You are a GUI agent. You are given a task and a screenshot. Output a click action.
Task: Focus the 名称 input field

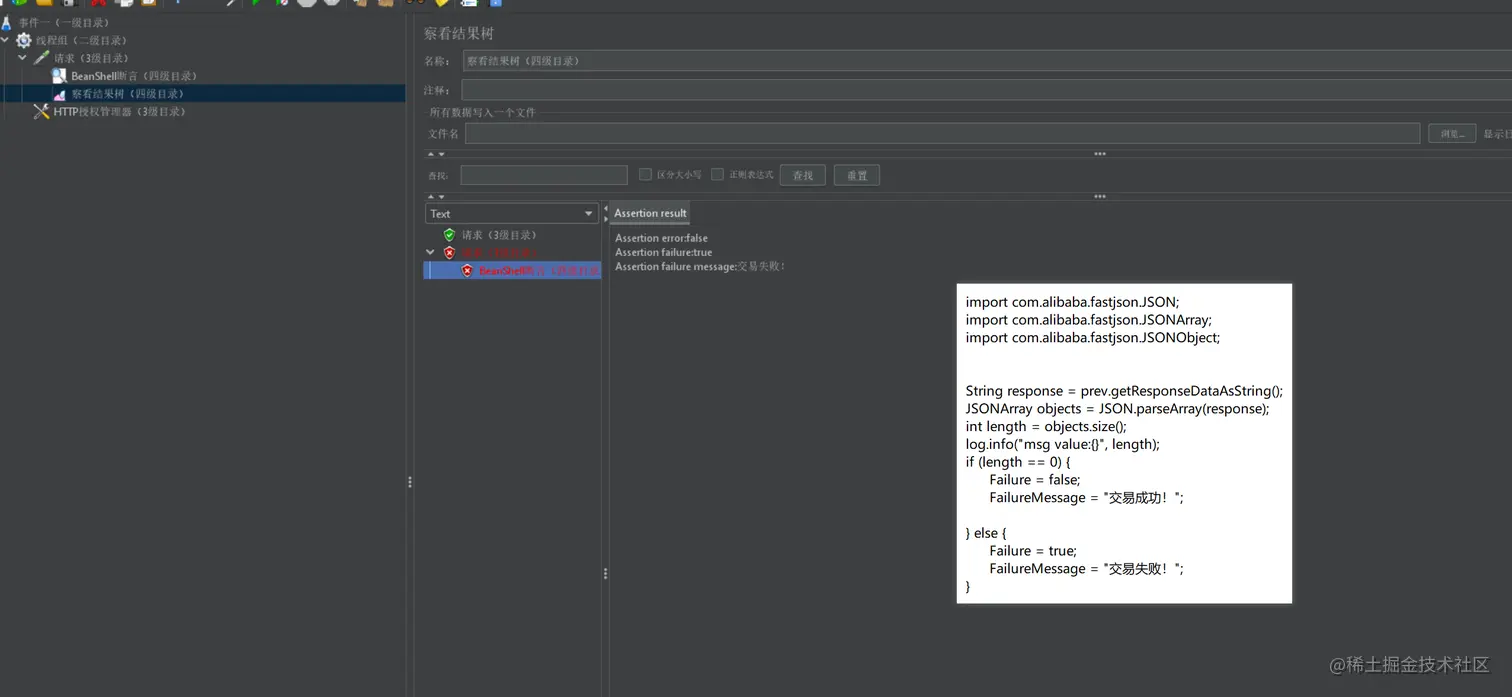tap(987, 61)
